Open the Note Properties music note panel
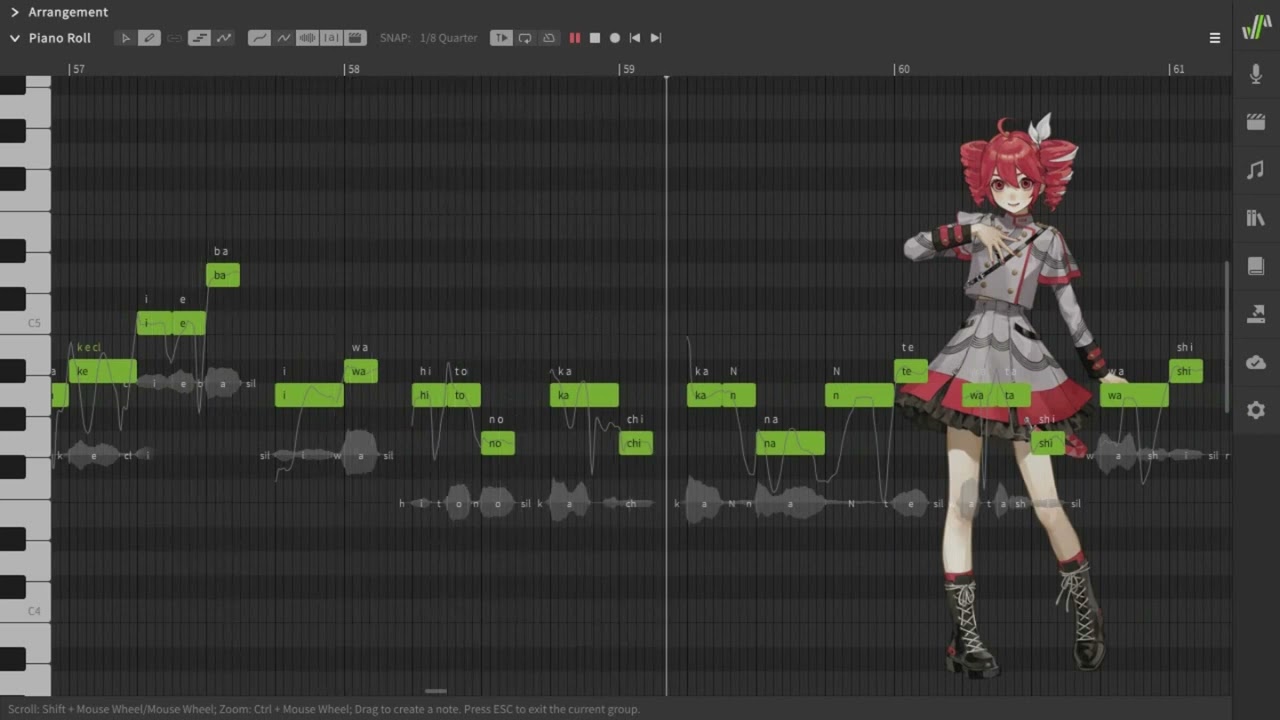 [x=1256, y=170]
